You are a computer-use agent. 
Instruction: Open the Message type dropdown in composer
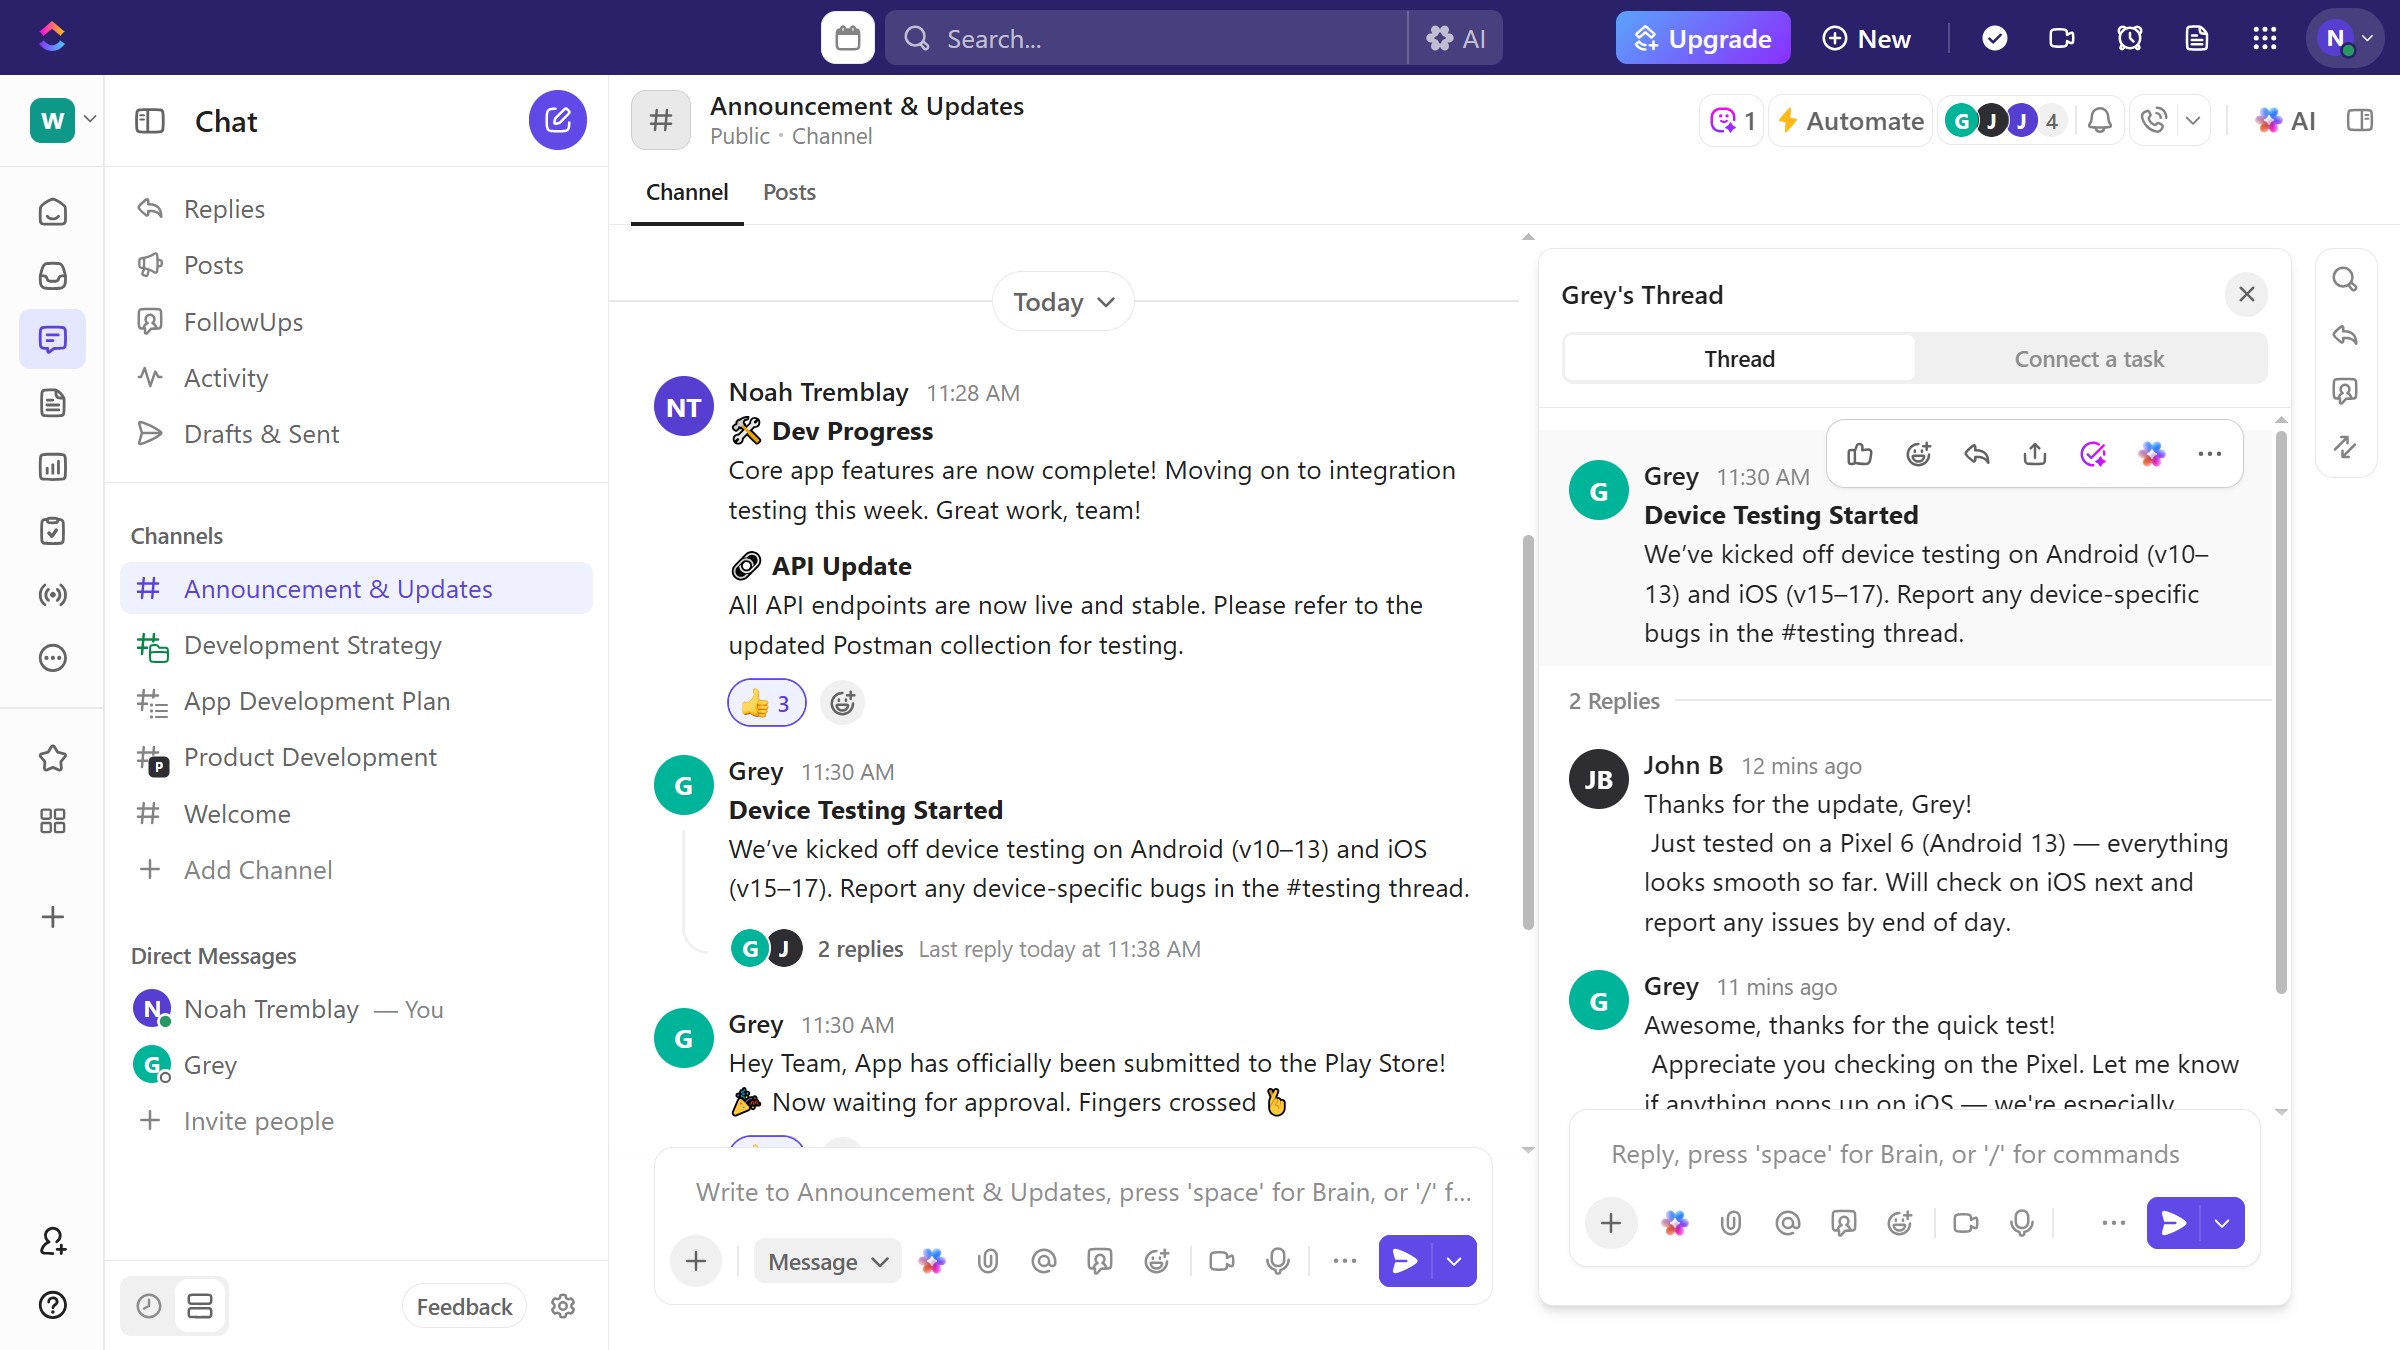(827, 1261)
